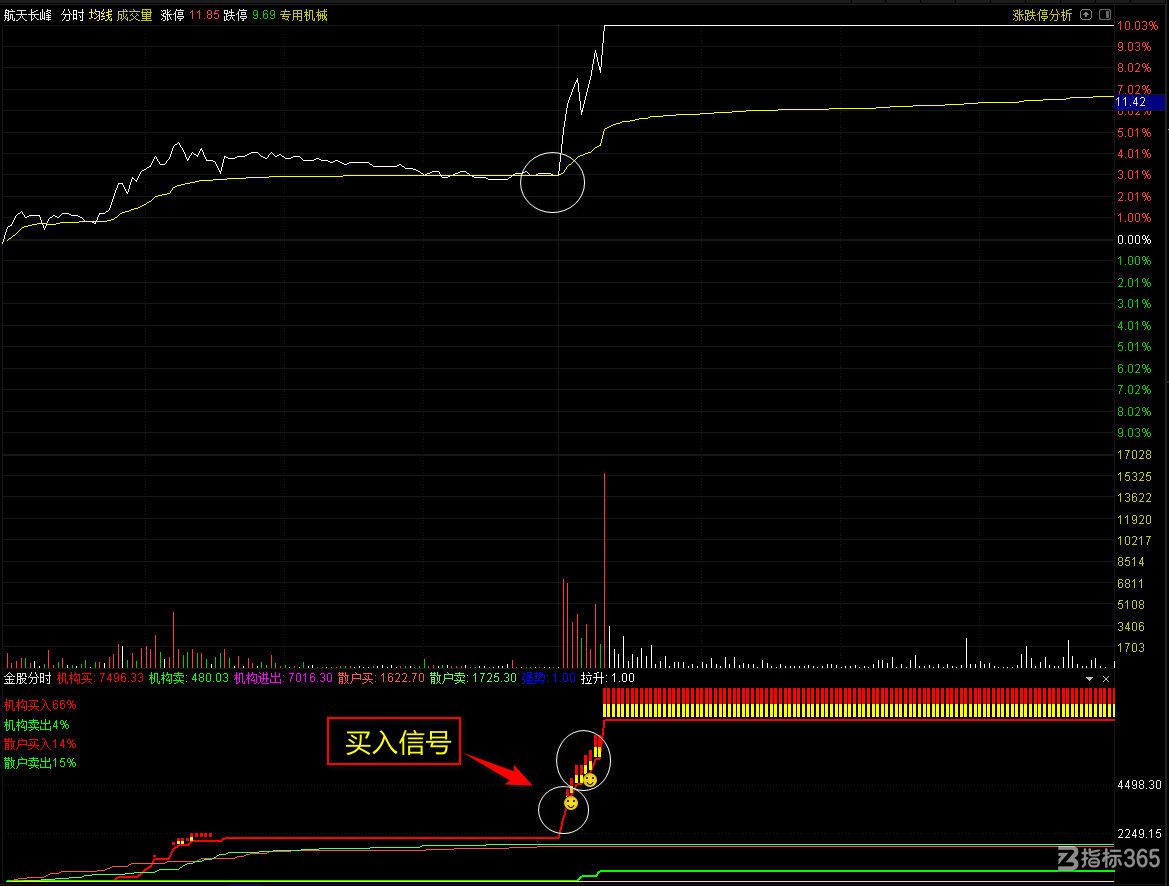Image resolution: width=1169 pixels, height=886 pixels.
Task: Click the 散户卖出15% label
Action: pyautogui.click(x=40, y=763)
